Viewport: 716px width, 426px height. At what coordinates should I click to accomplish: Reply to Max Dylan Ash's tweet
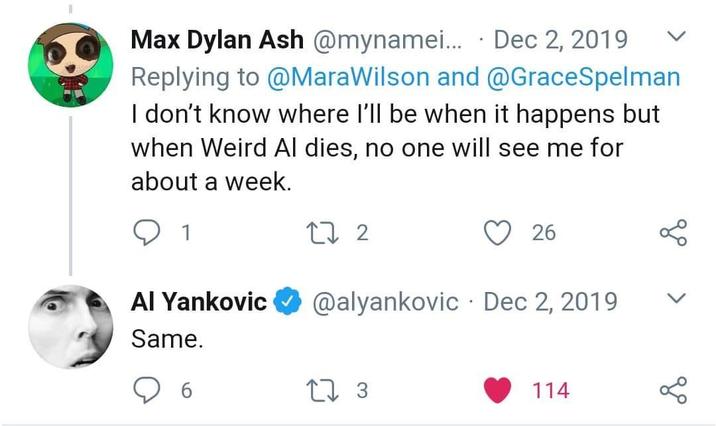(146, 233)
